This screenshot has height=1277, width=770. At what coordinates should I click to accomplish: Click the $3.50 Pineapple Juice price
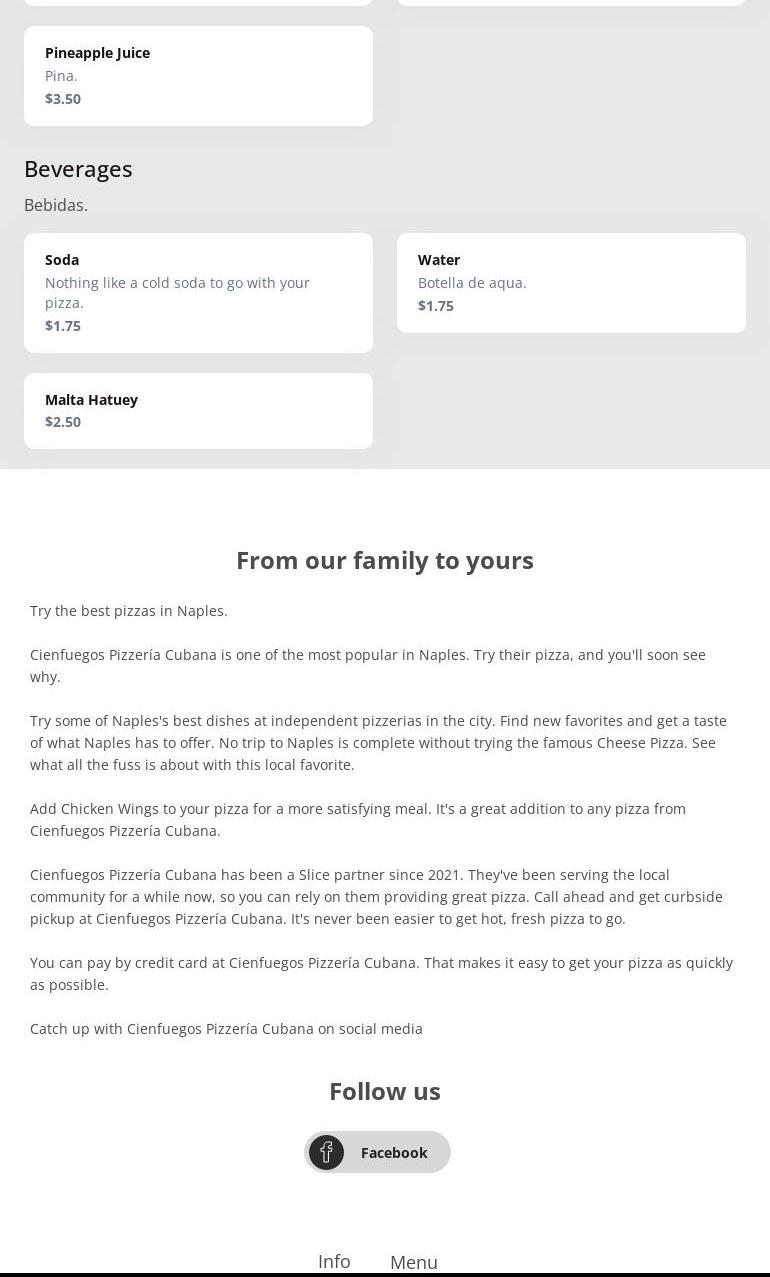(63, 99)
